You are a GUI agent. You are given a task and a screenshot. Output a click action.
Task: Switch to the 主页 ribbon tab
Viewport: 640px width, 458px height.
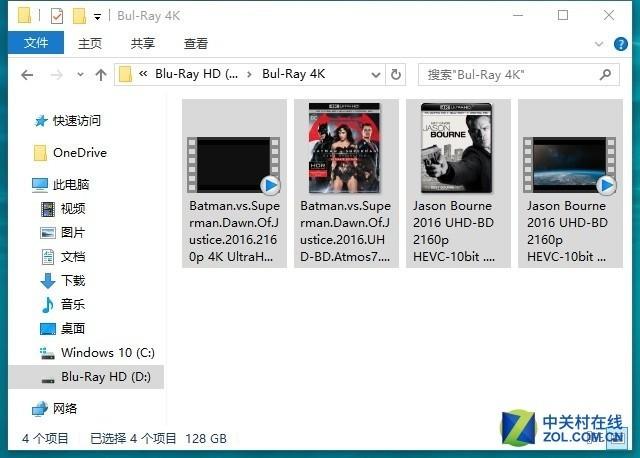click(90, 43)
